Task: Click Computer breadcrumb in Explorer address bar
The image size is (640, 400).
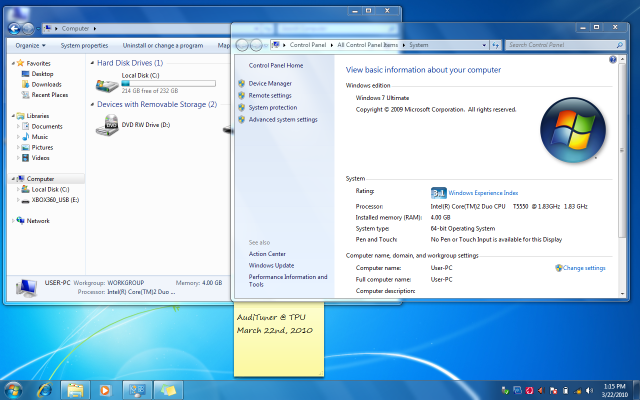Action: pos(75,29)
